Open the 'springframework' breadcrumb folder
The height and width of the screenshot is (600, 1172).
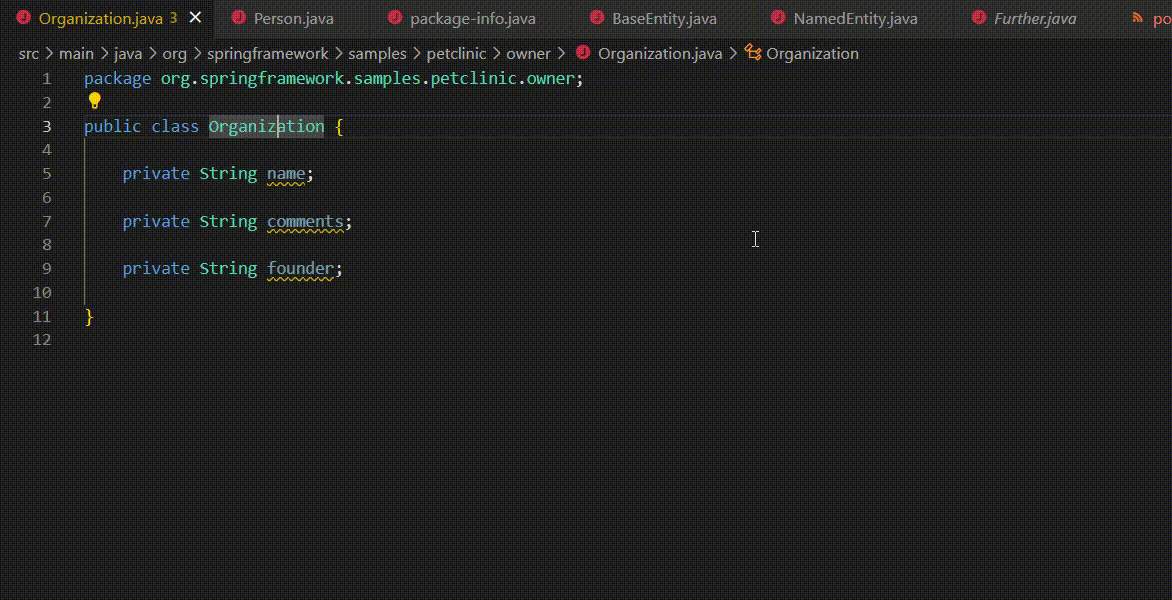[x=268, y=54]
